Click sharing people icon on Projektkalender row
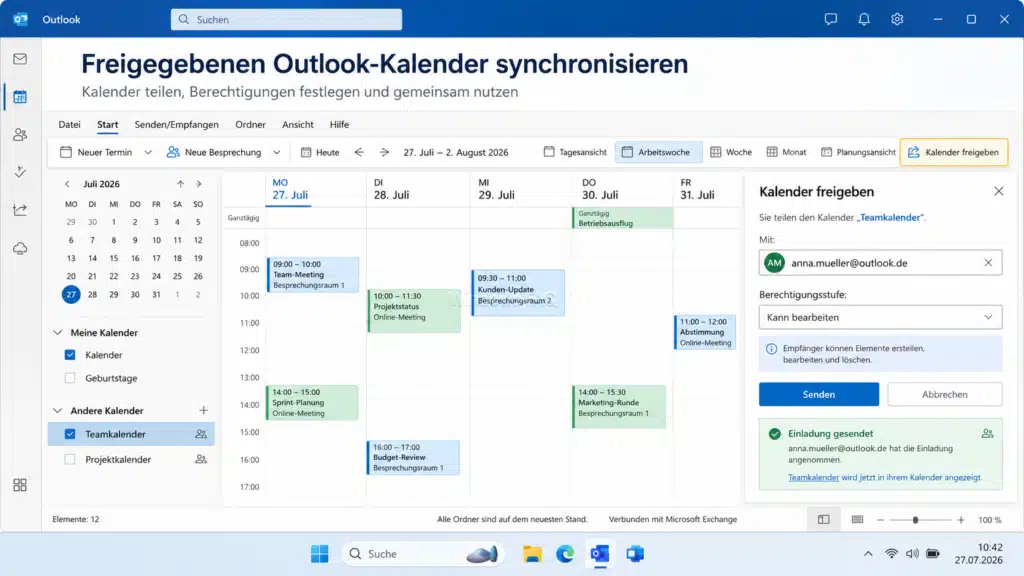This screenshot has height=576, width=1024. coord(201,459)
